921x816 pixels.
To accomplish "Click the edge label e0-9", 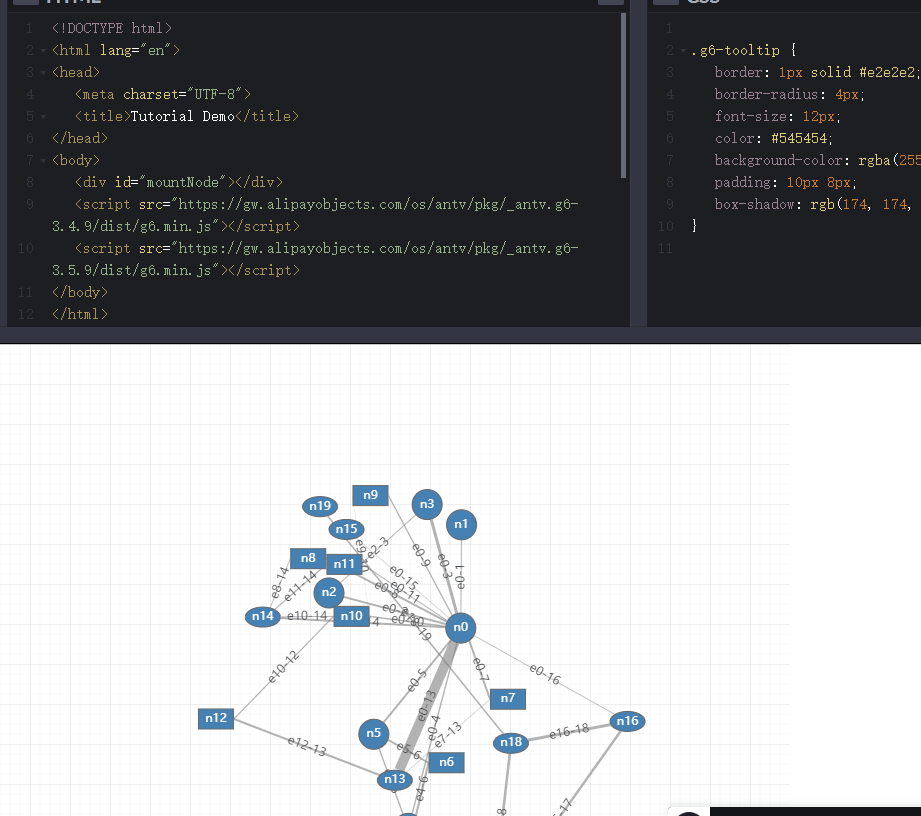I will (421, 555).
